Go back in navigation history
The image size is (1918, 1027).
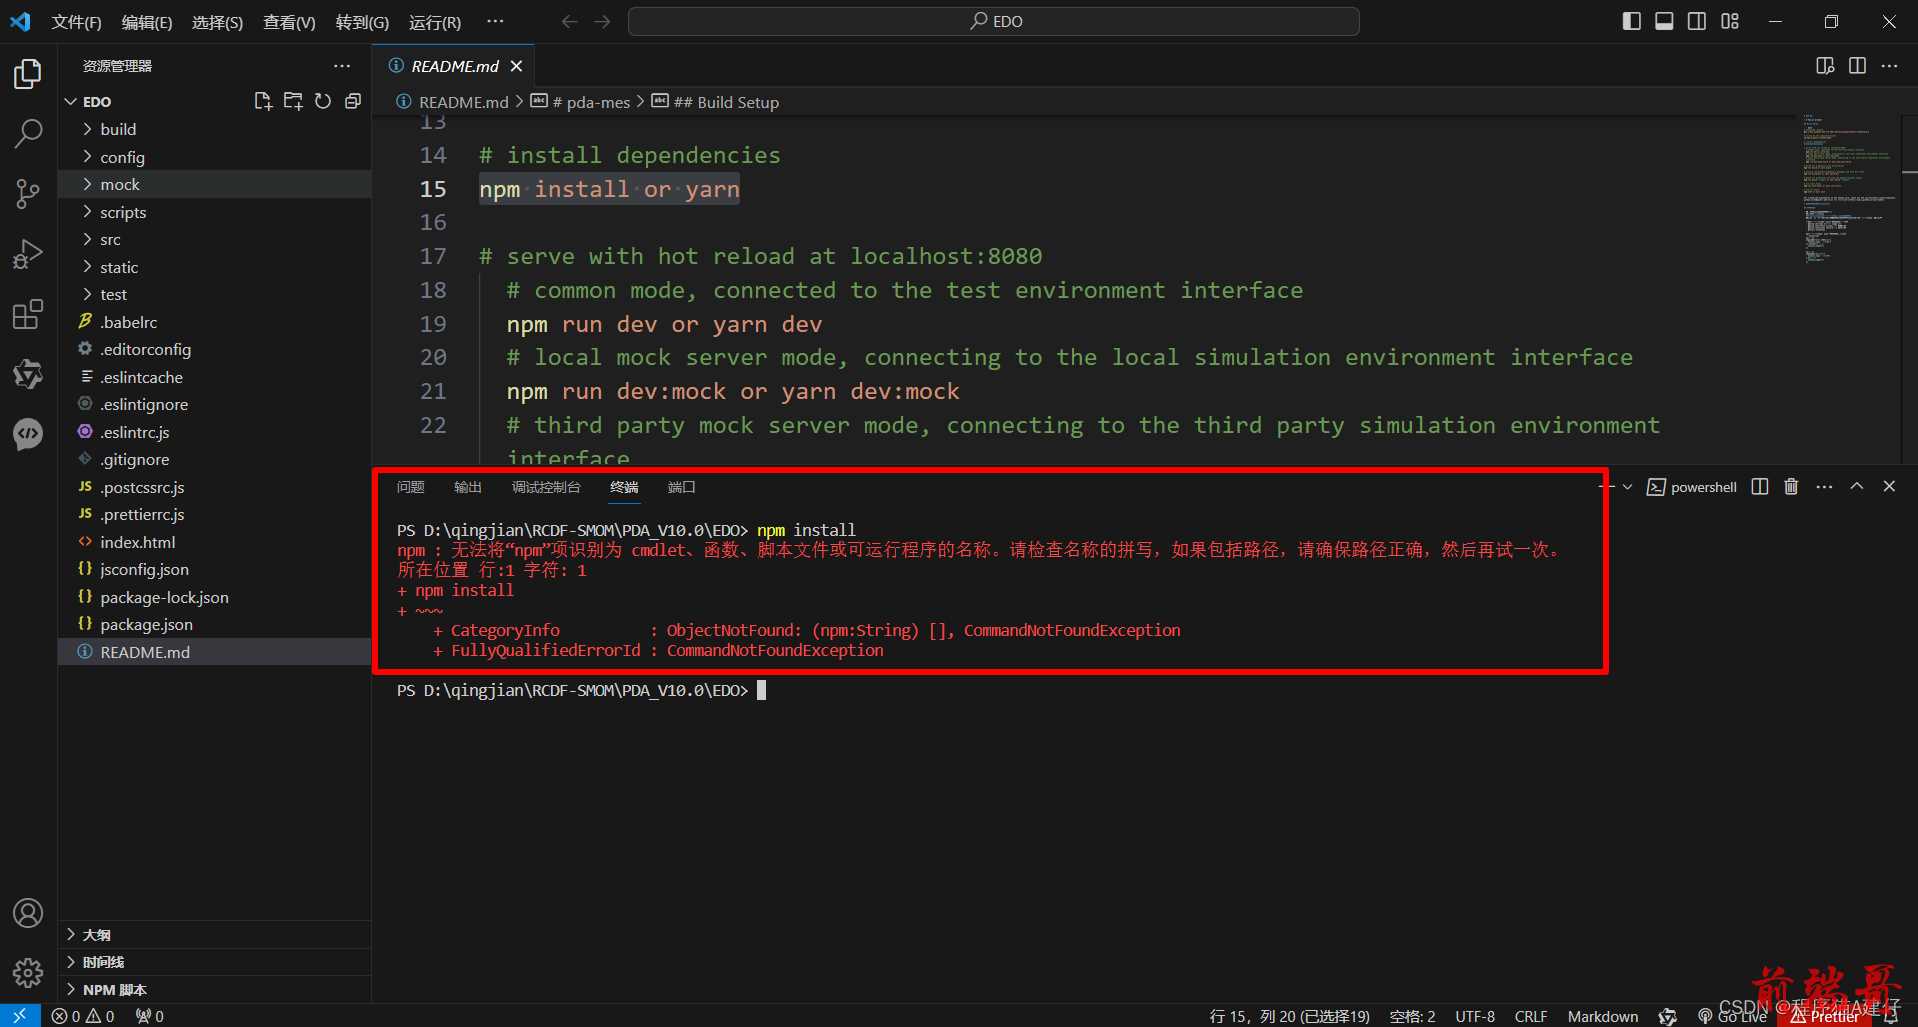(x=569, y=21)
